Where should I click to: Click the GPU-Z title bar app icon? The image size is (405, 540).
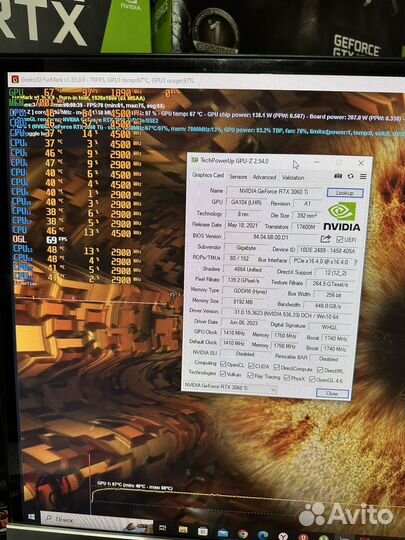click(x=195, y=160)
